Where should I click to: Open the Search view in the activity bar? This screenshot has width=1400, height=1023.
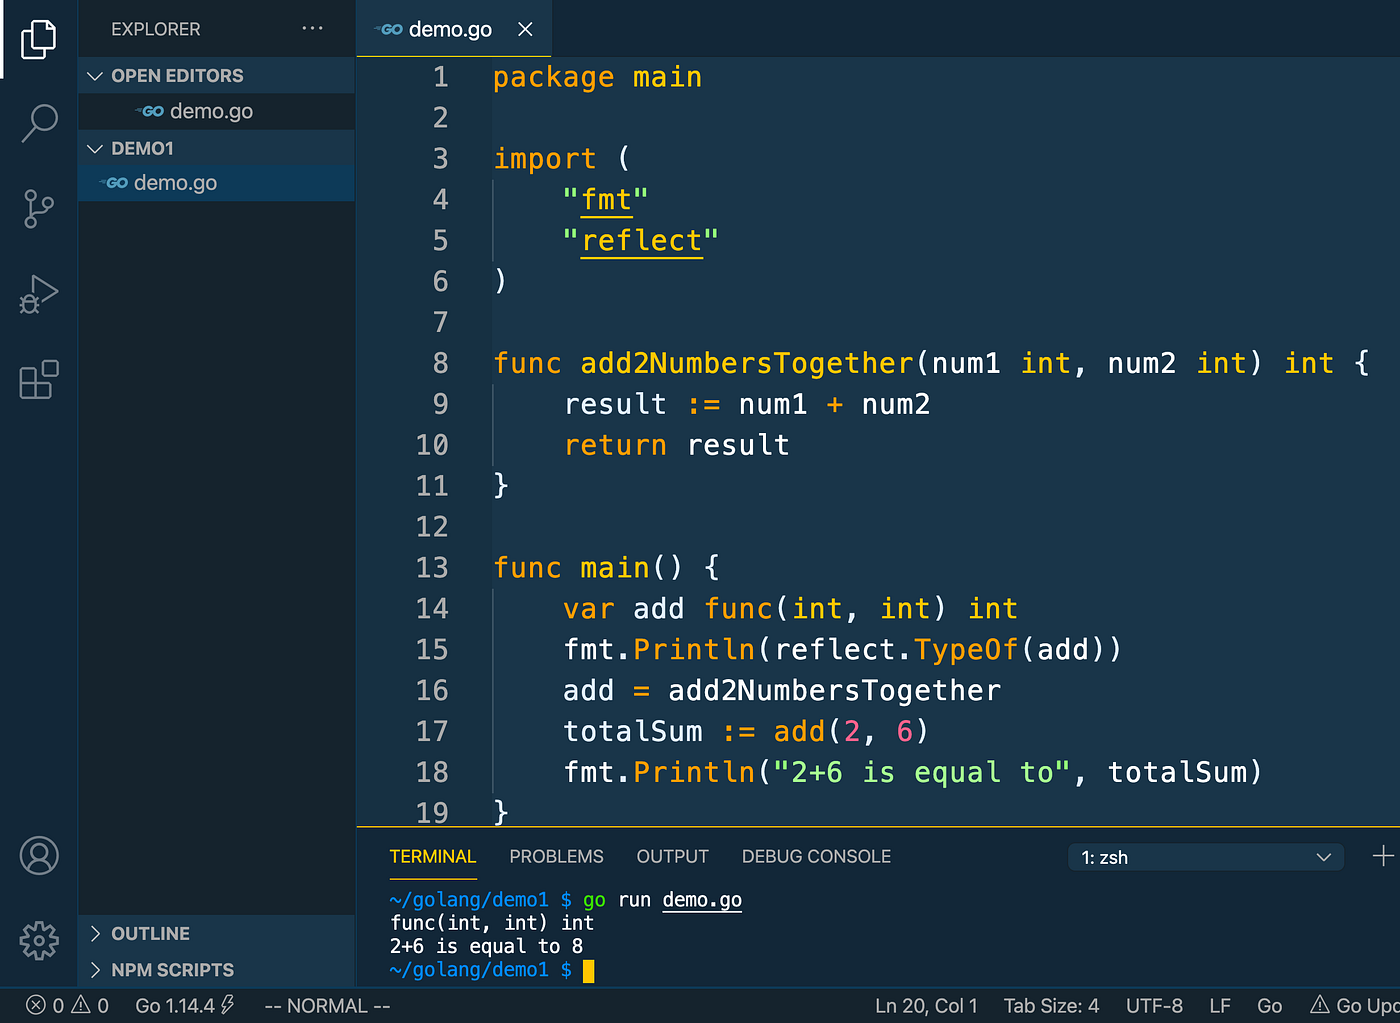(39, 122)
